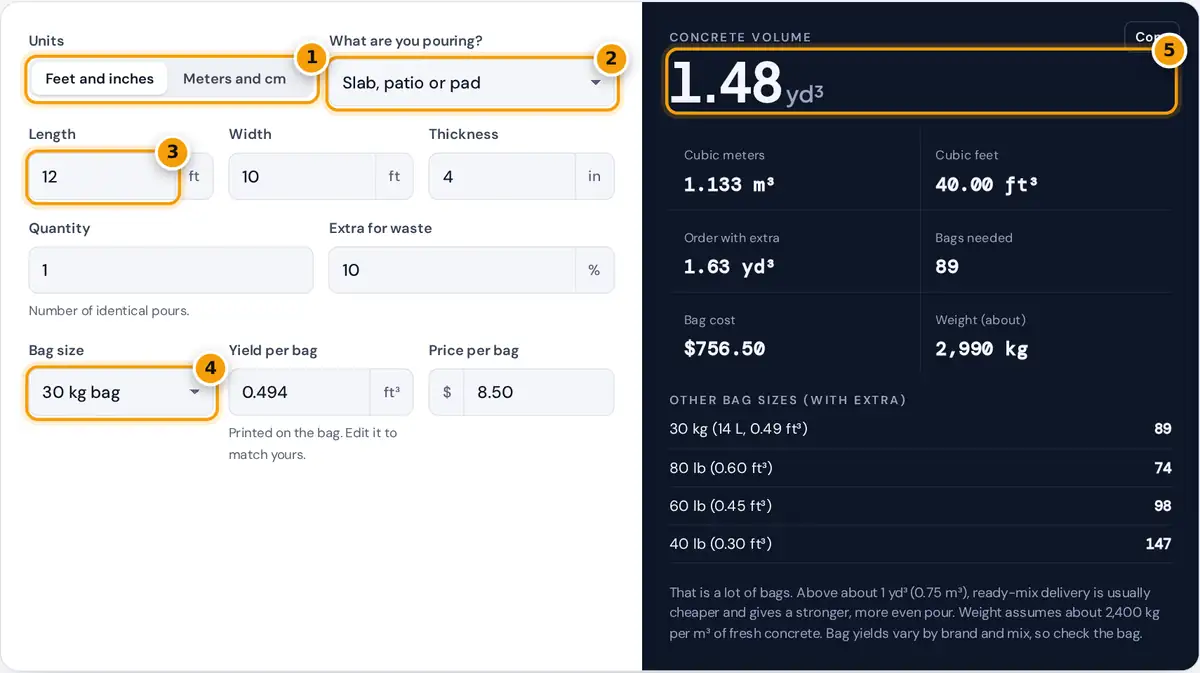Click the 'Number of identical pours.' hint
1200x673 pixels.
pyautogui.click(x=109, y=311)
